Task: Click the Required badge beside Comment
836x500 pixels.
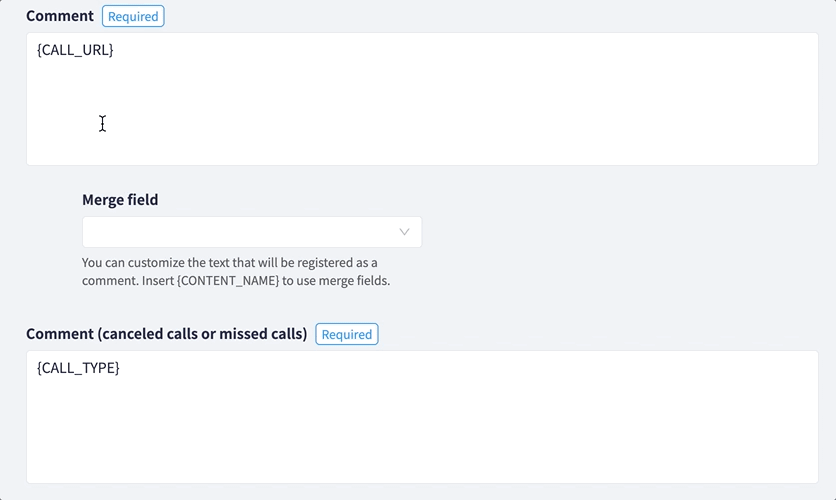Action: (x=133, y=16)
